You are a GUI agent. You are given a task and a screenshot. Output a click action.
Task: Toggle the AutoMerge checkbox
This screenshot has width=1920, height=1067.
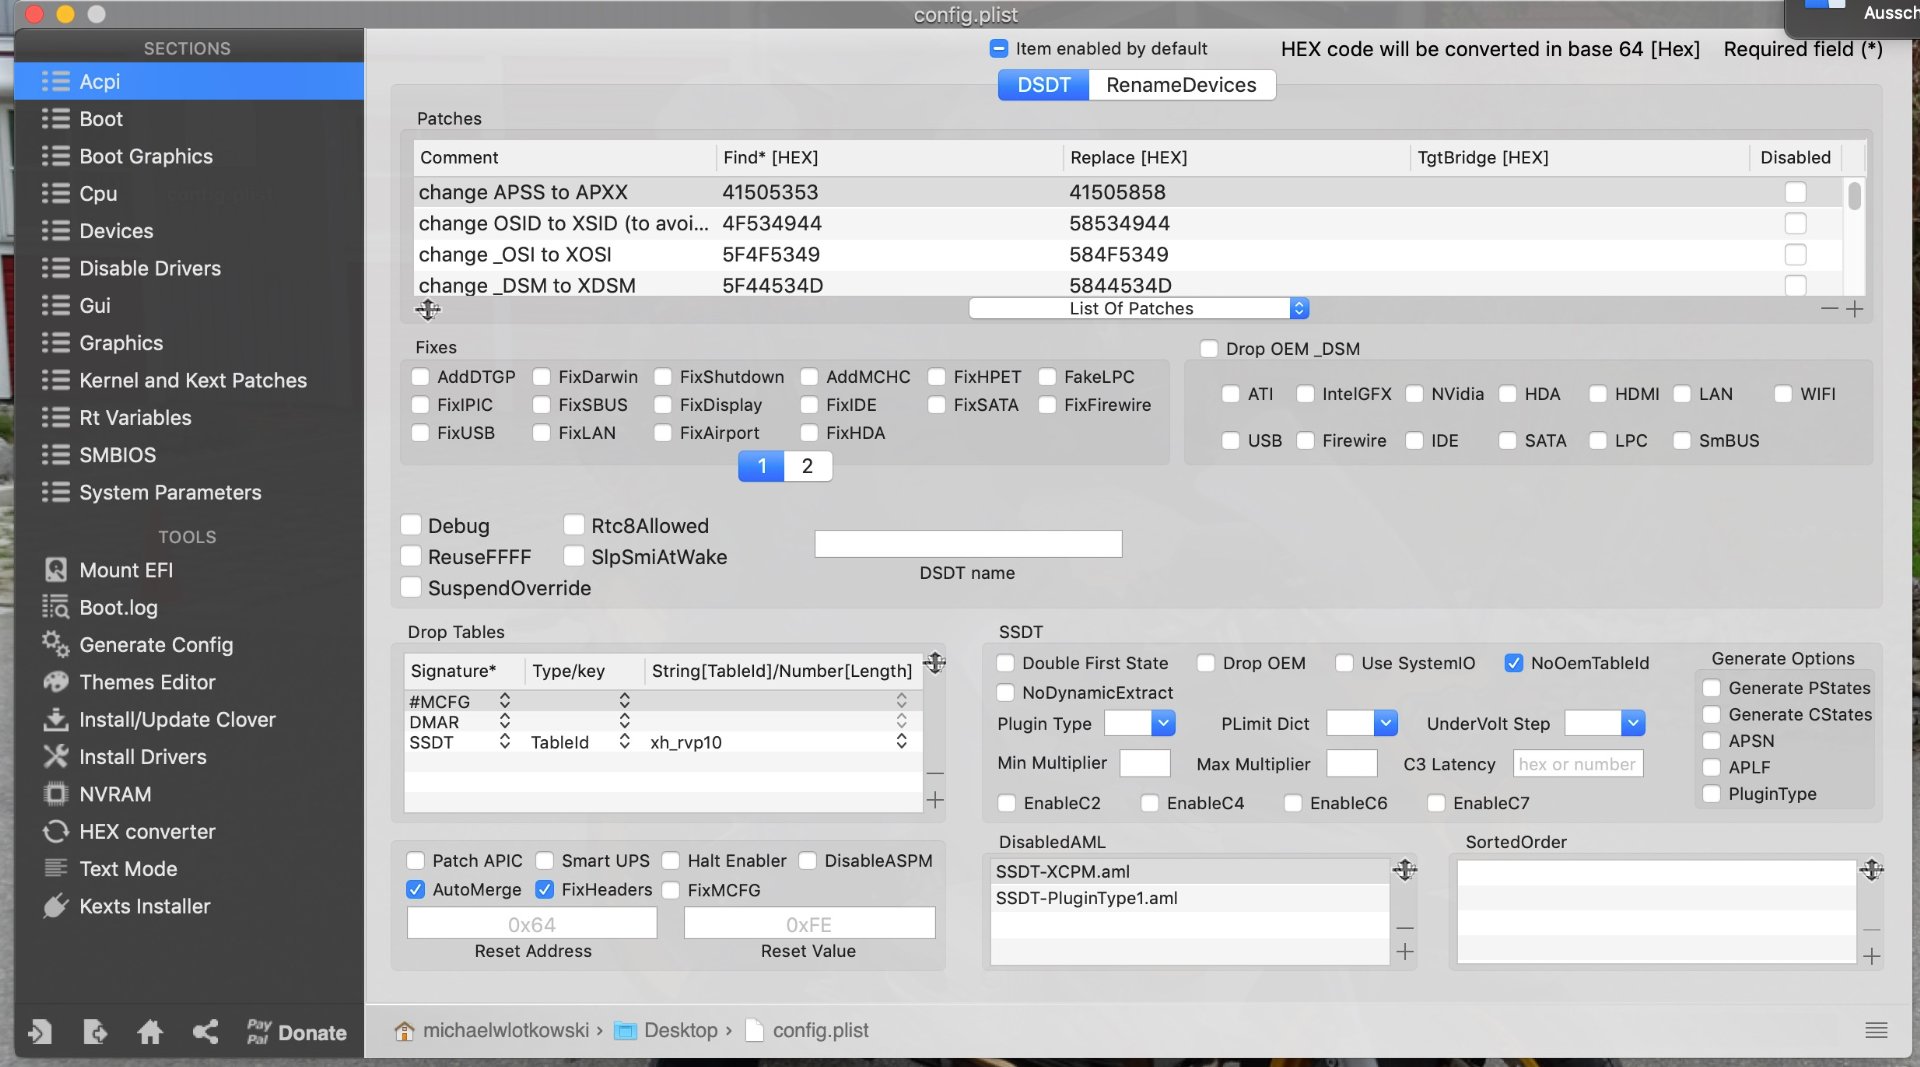416,889
